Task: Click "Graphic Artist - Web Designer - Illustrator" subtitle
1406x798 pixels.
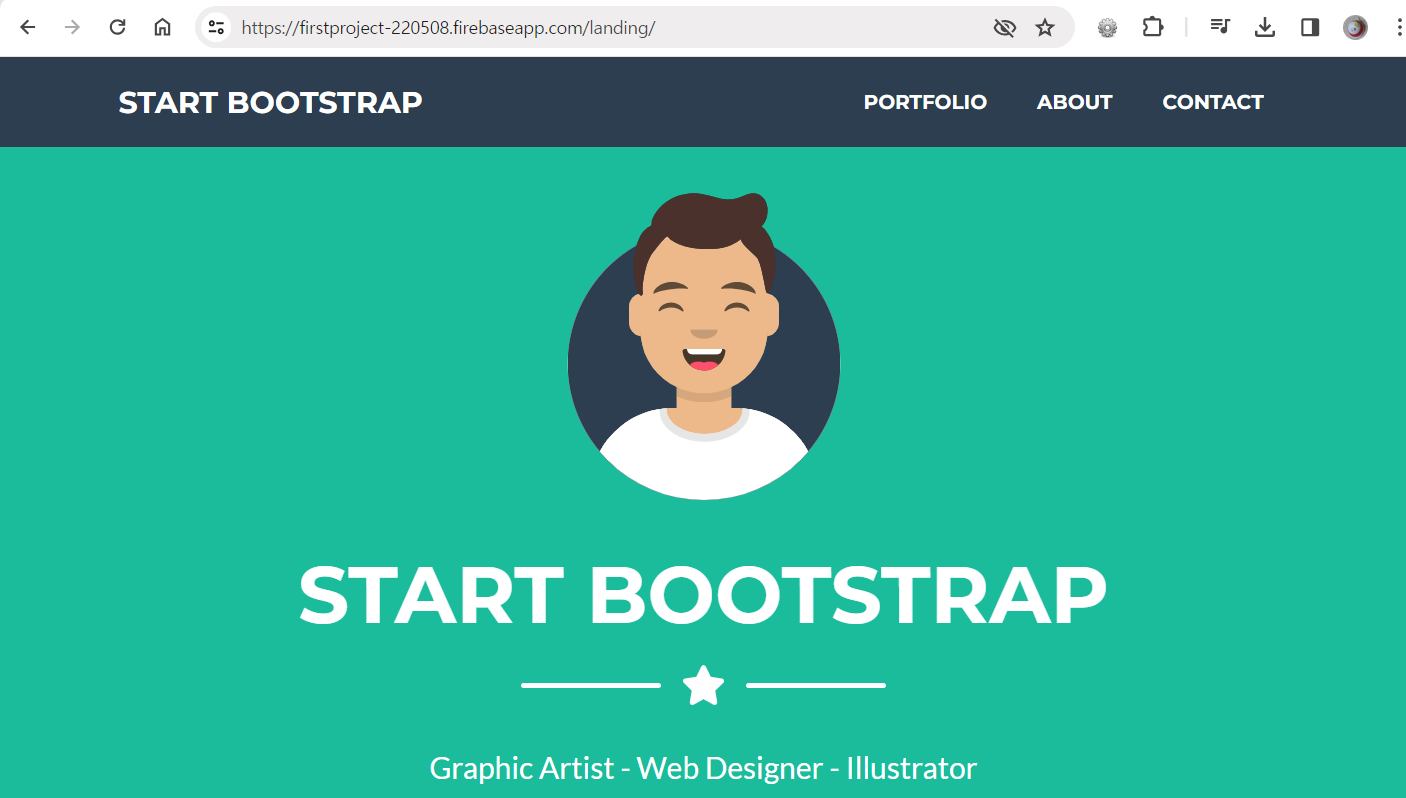Action: pos(703,768)
